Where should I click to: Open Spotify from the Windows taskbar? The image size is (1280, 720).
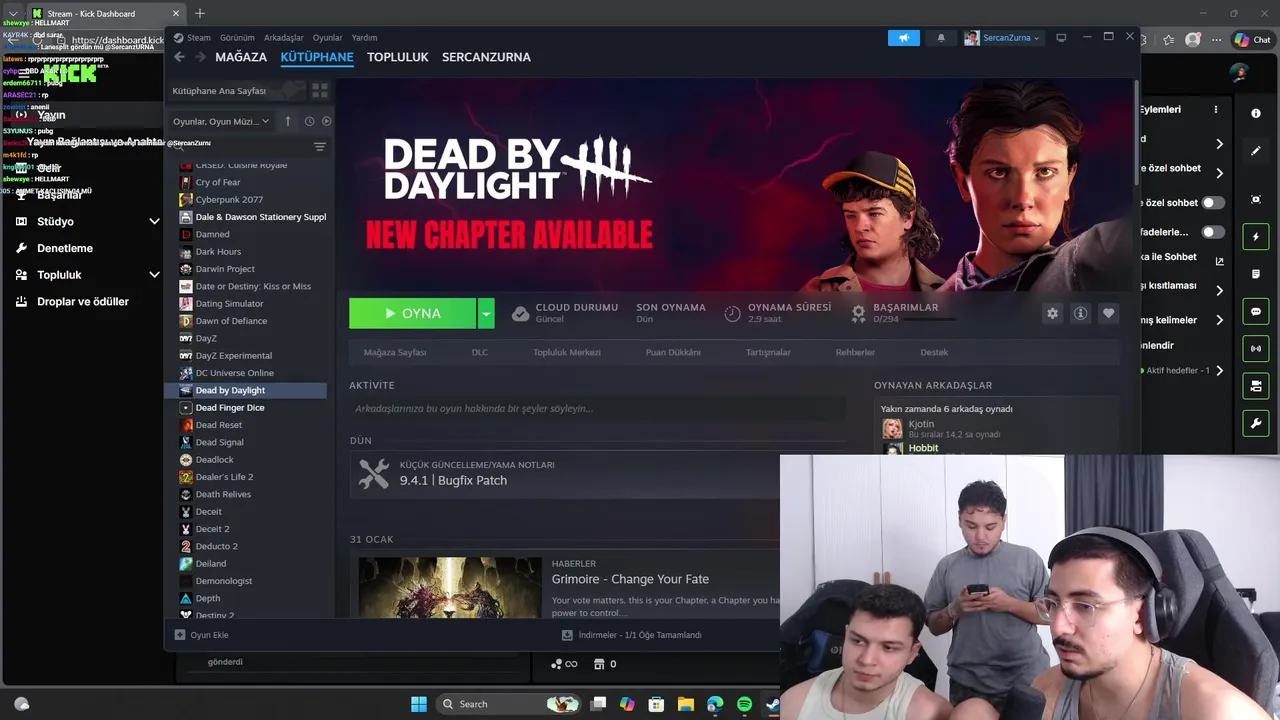tap(744, 704)
